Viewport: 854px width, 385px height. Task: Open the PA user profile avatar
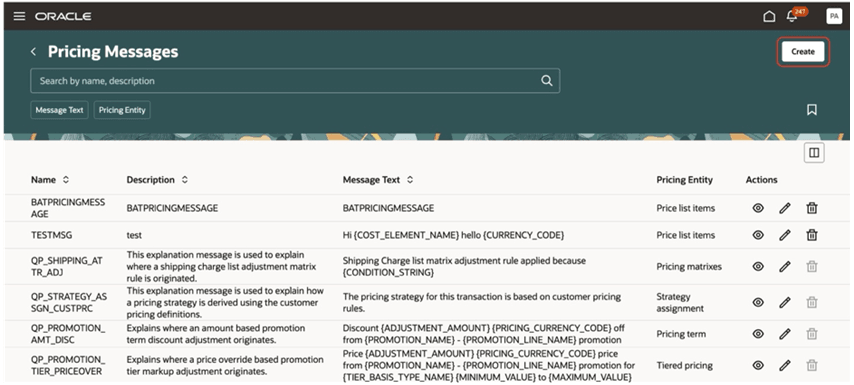[834, 16]
